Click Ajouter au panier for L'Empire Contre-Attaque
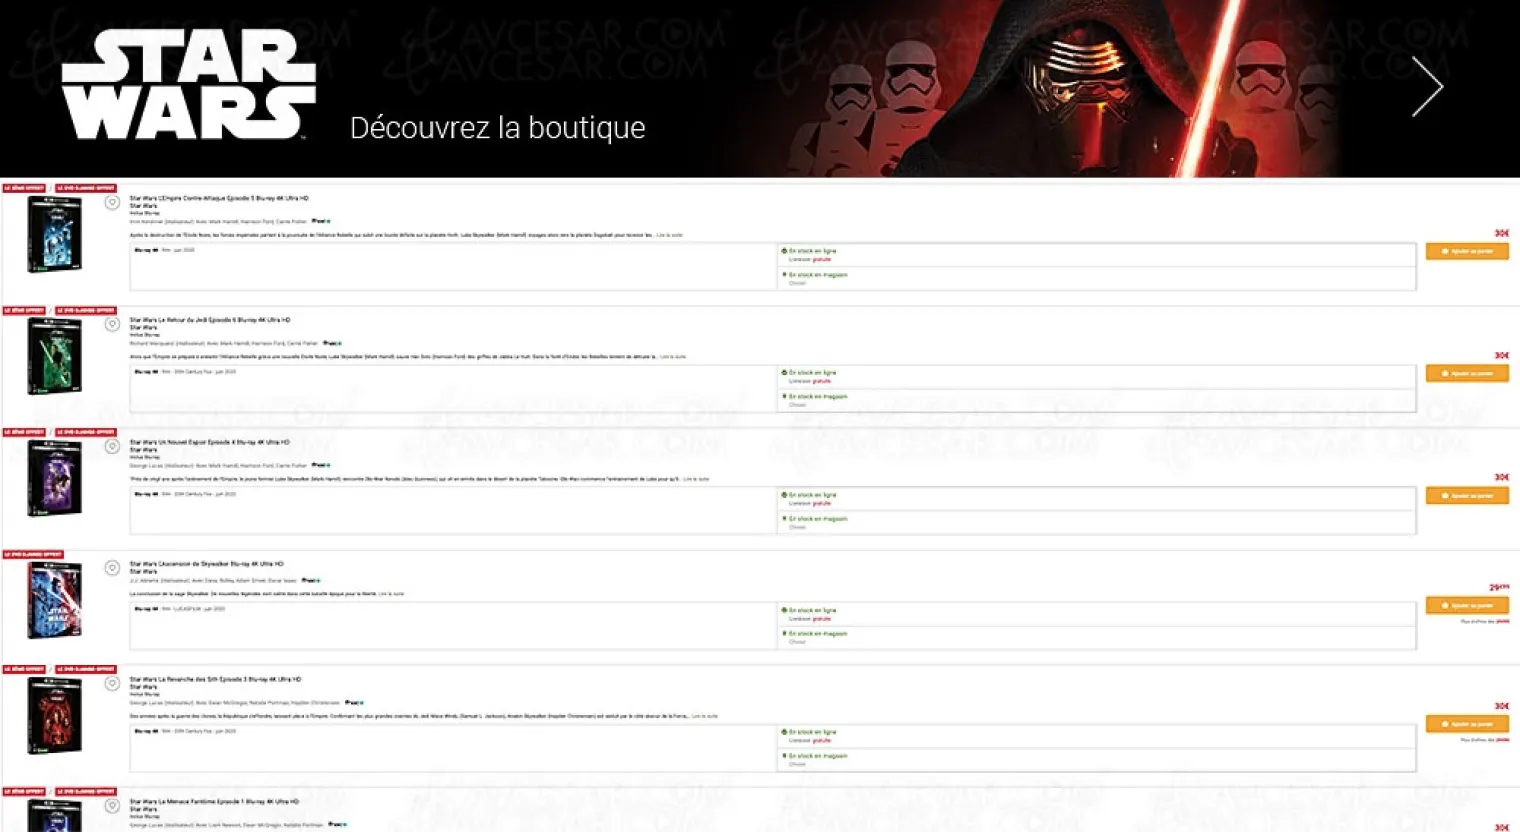The image size is (1520, 832). pyautogui.click(x=1467, y=251)
